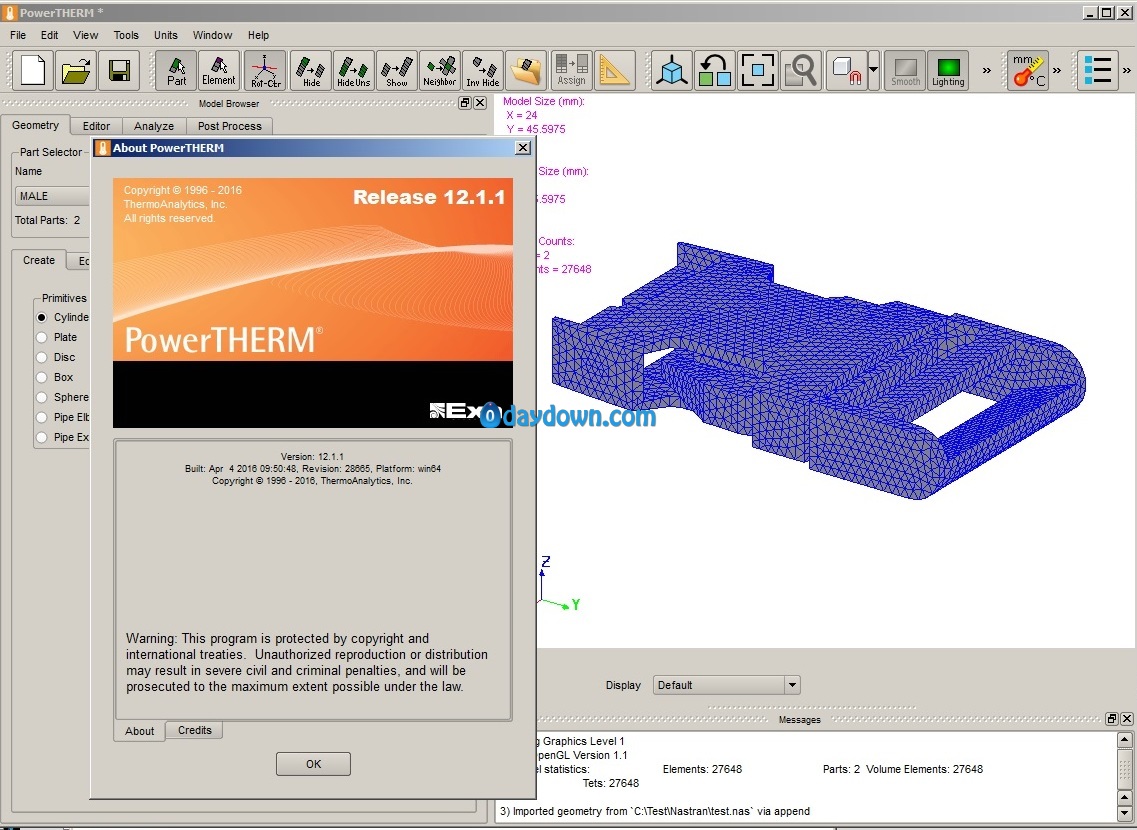Float the Messages panel
Image resolution: width=1137 pixels, height=830 pixels.
coord(1112,719)
